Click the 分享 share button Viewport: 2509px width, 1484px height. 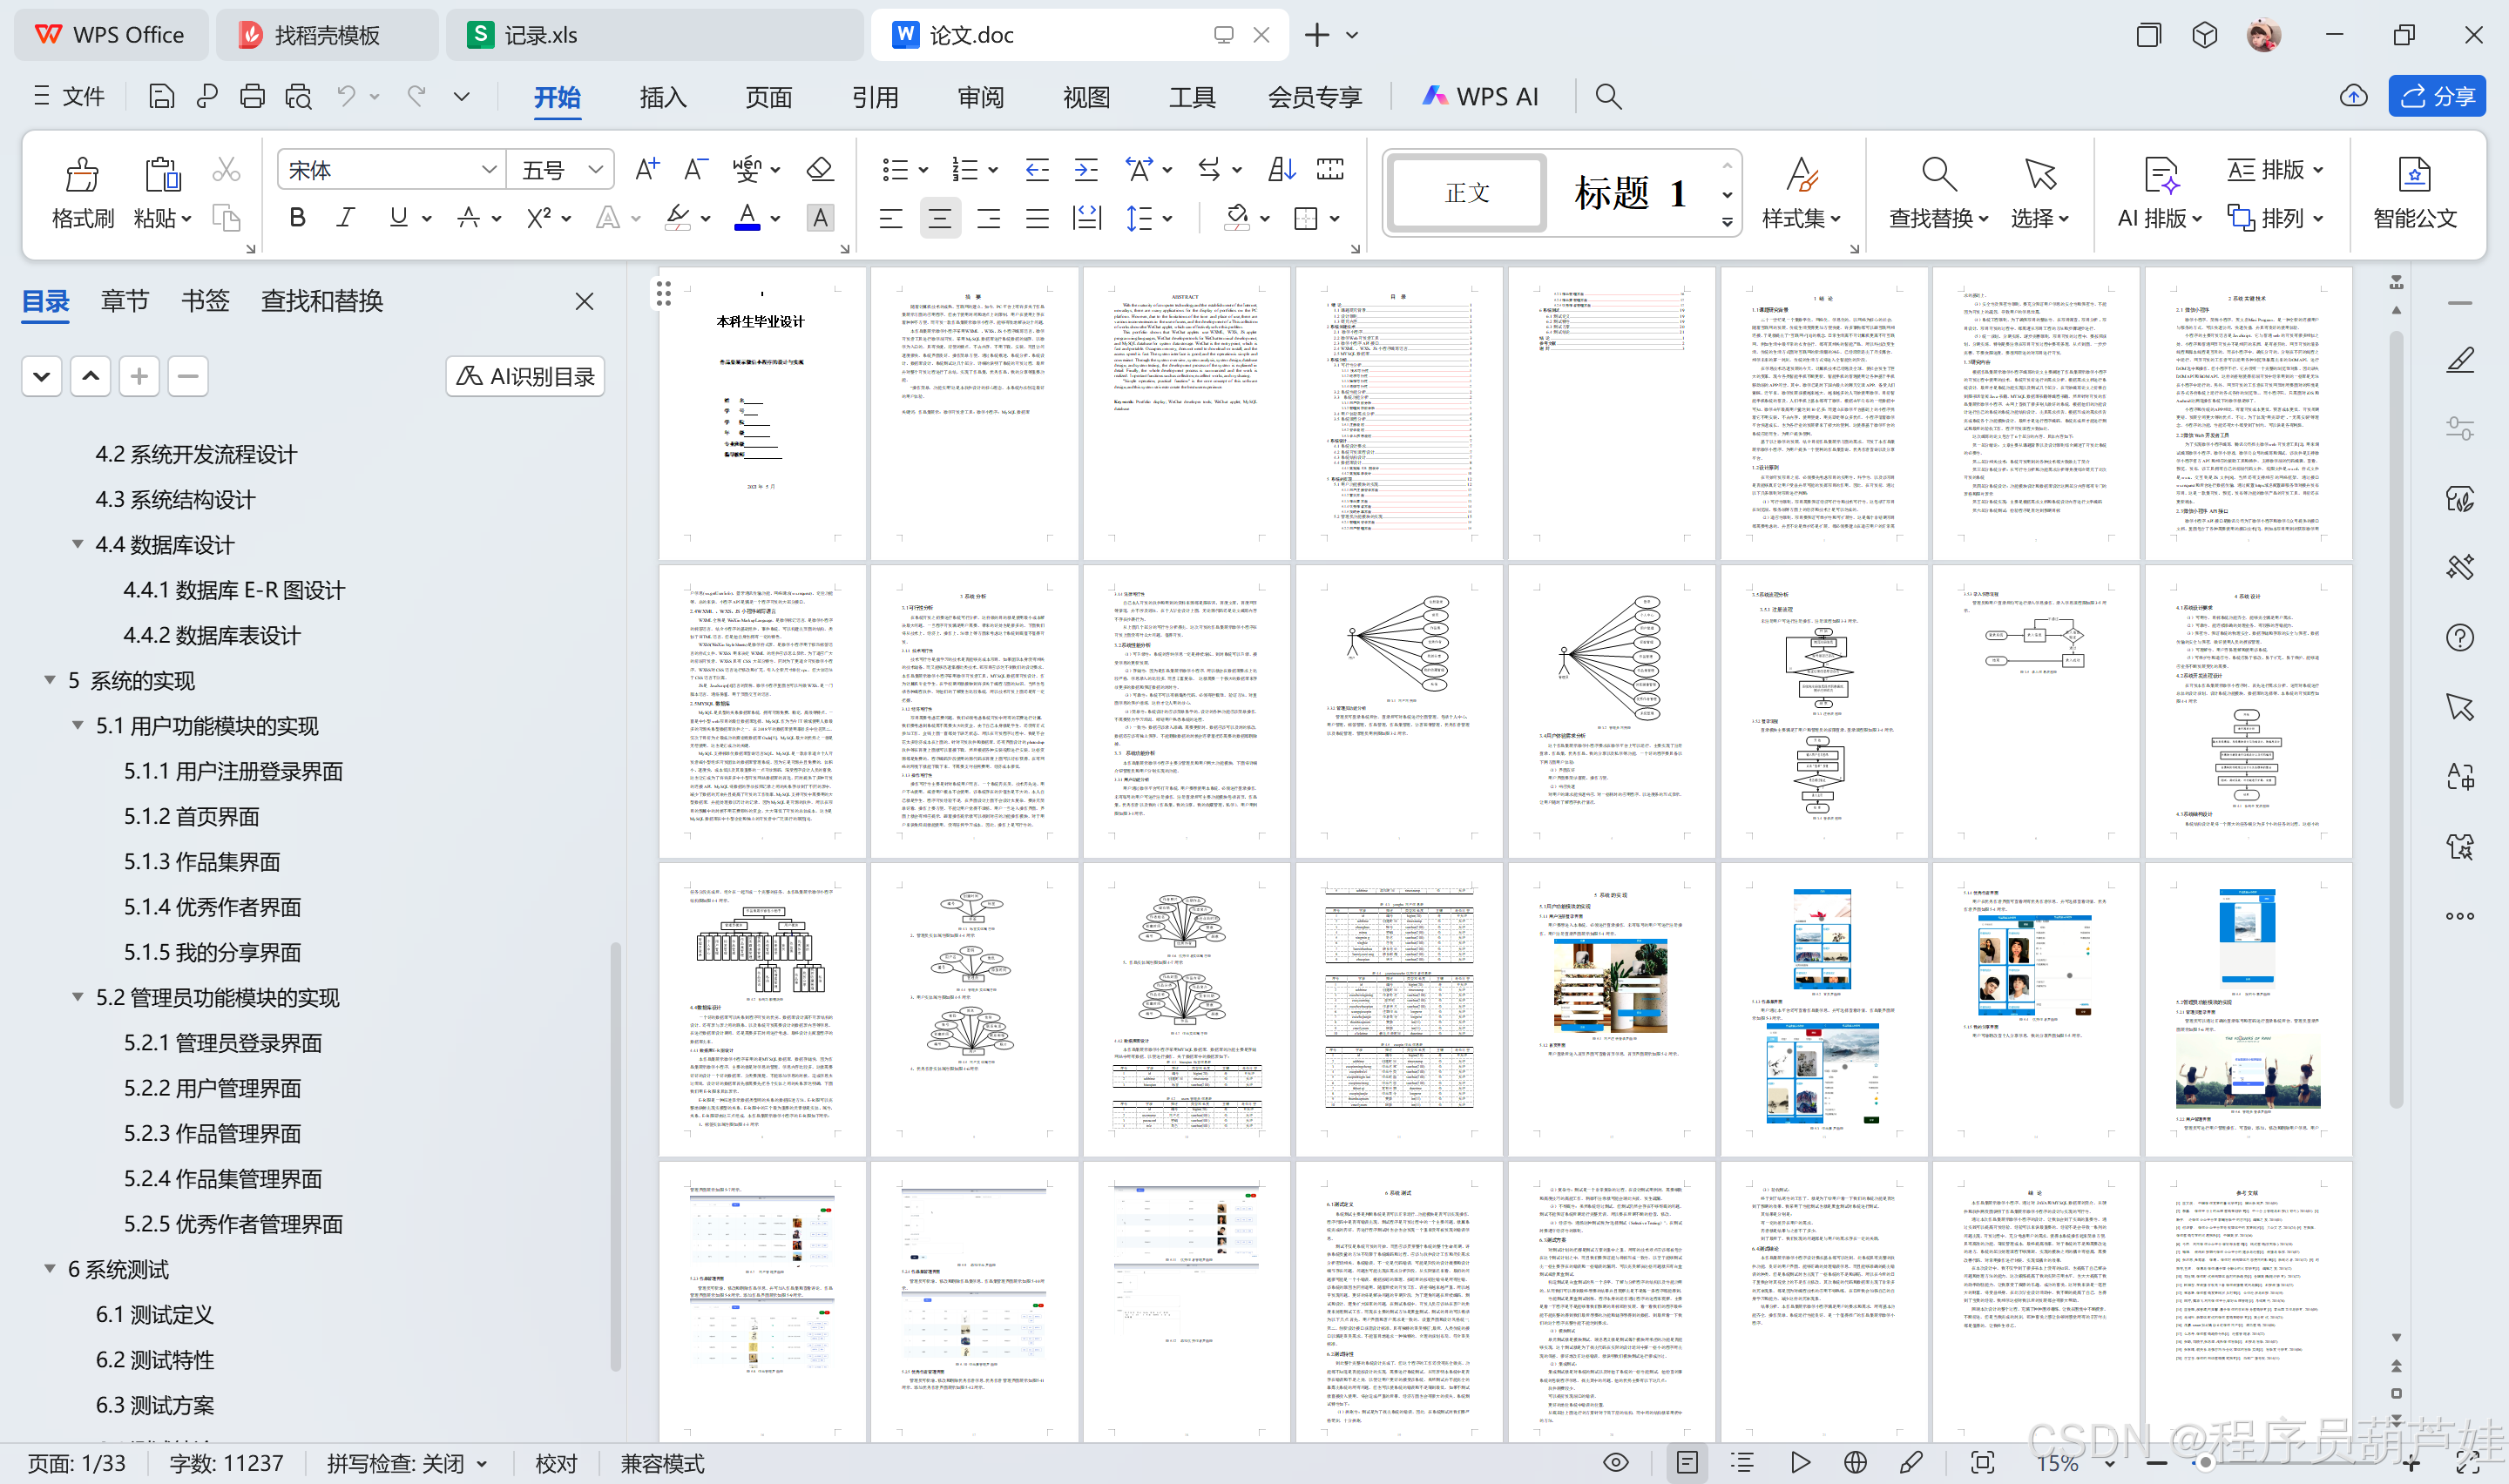point(2437,96)
